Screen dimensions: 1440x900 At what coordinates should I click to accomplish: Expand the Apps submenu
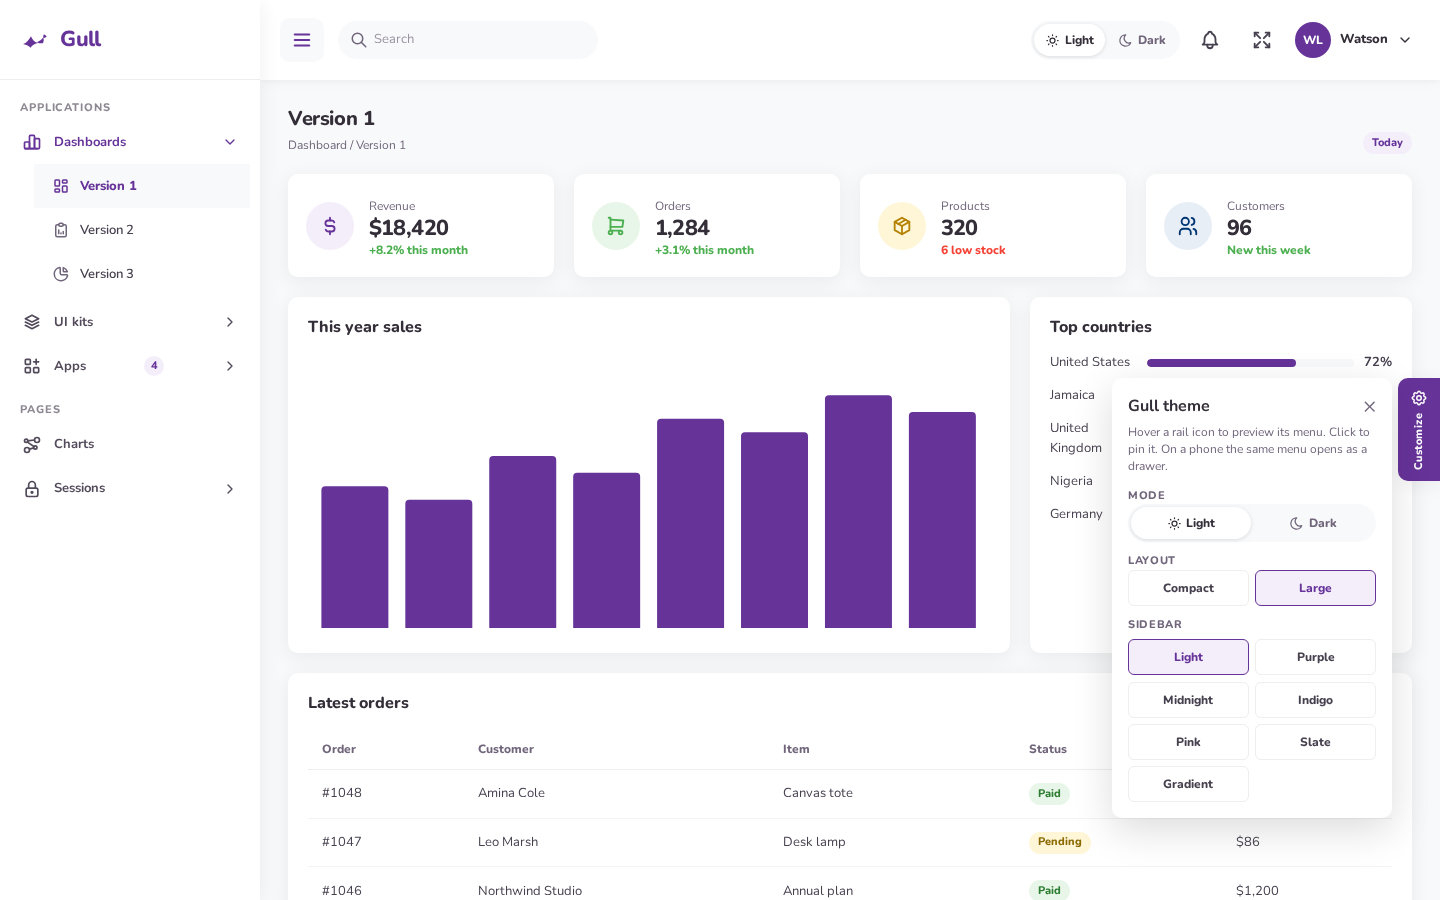click(x=230, y=366)
